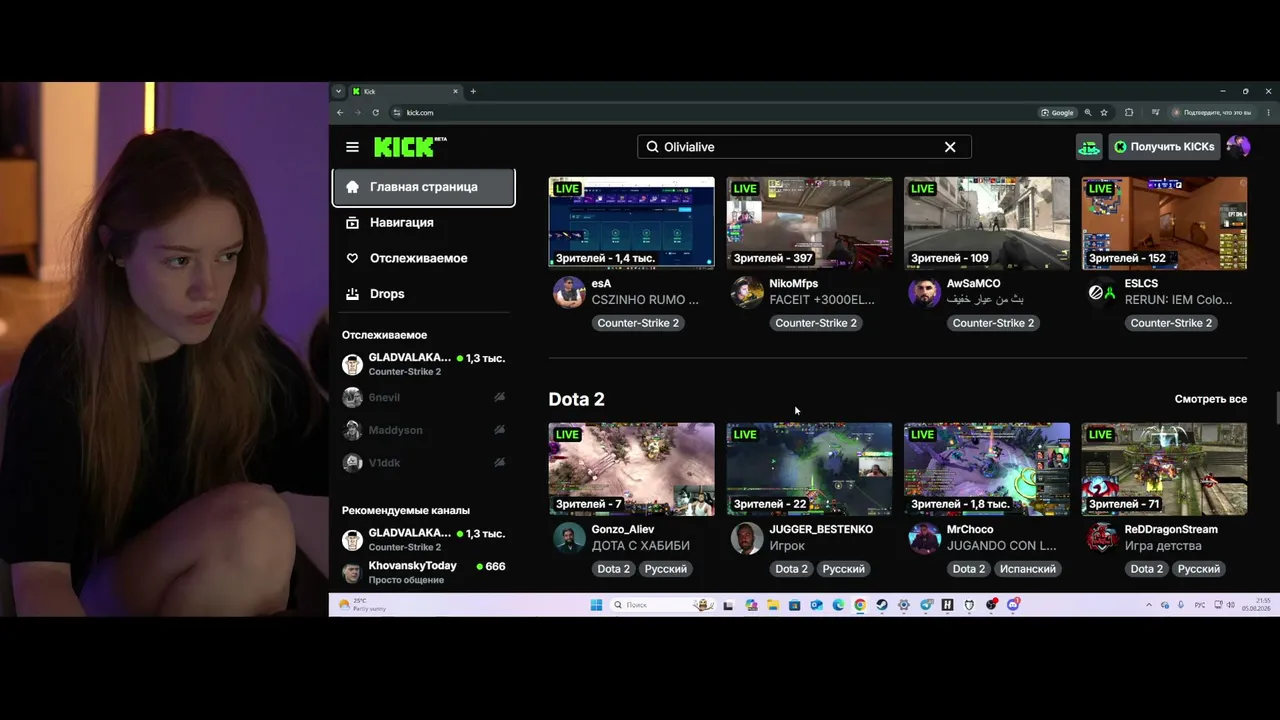Open the Gonzo_Aliev live stream thumbnail

tap(632, 469)
